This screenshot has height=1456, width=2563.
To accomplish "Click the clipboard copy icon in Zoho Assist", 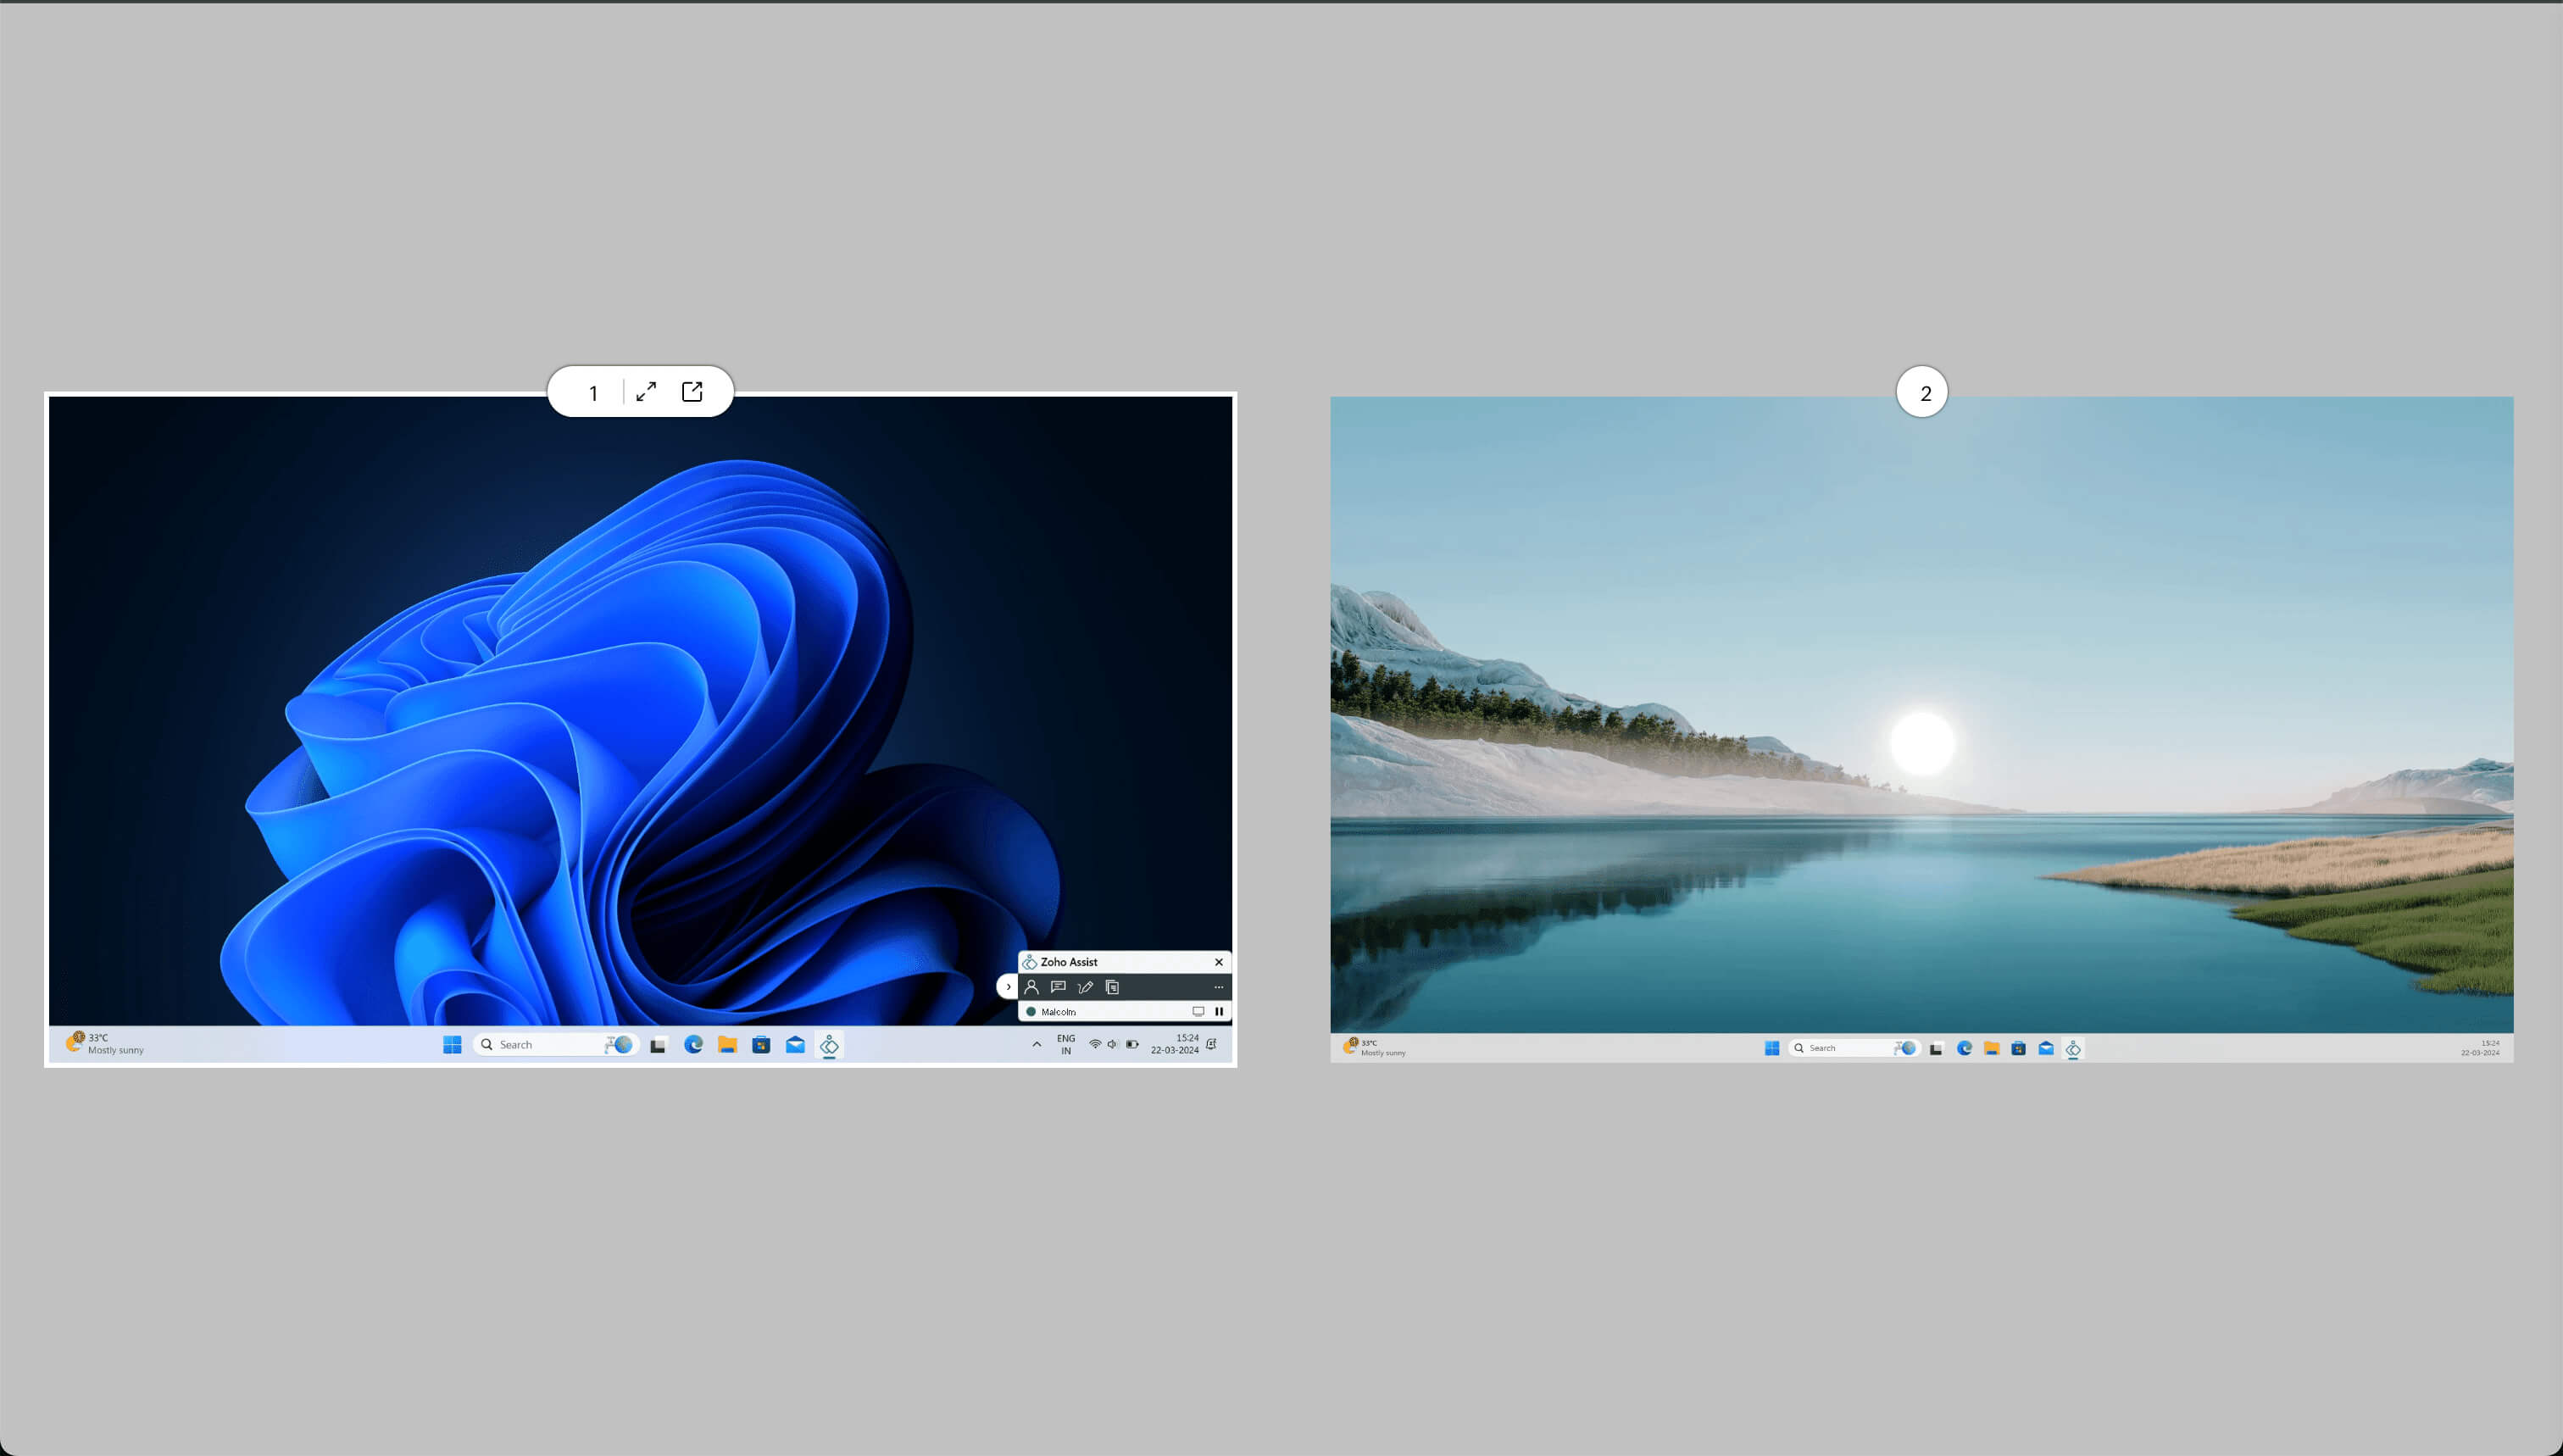I will (1112, 987).
